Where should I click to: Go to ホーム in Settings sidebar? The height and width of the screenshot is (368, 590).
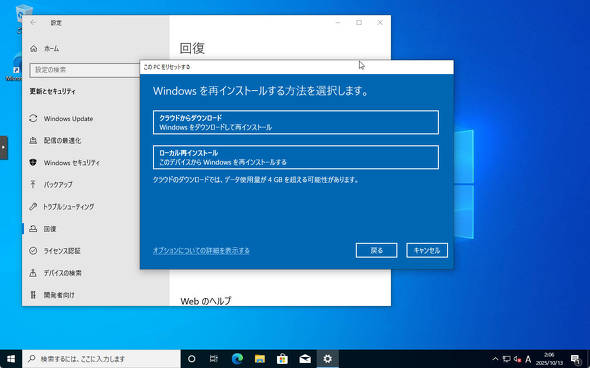pyautogui.click(x=52, y=49)
